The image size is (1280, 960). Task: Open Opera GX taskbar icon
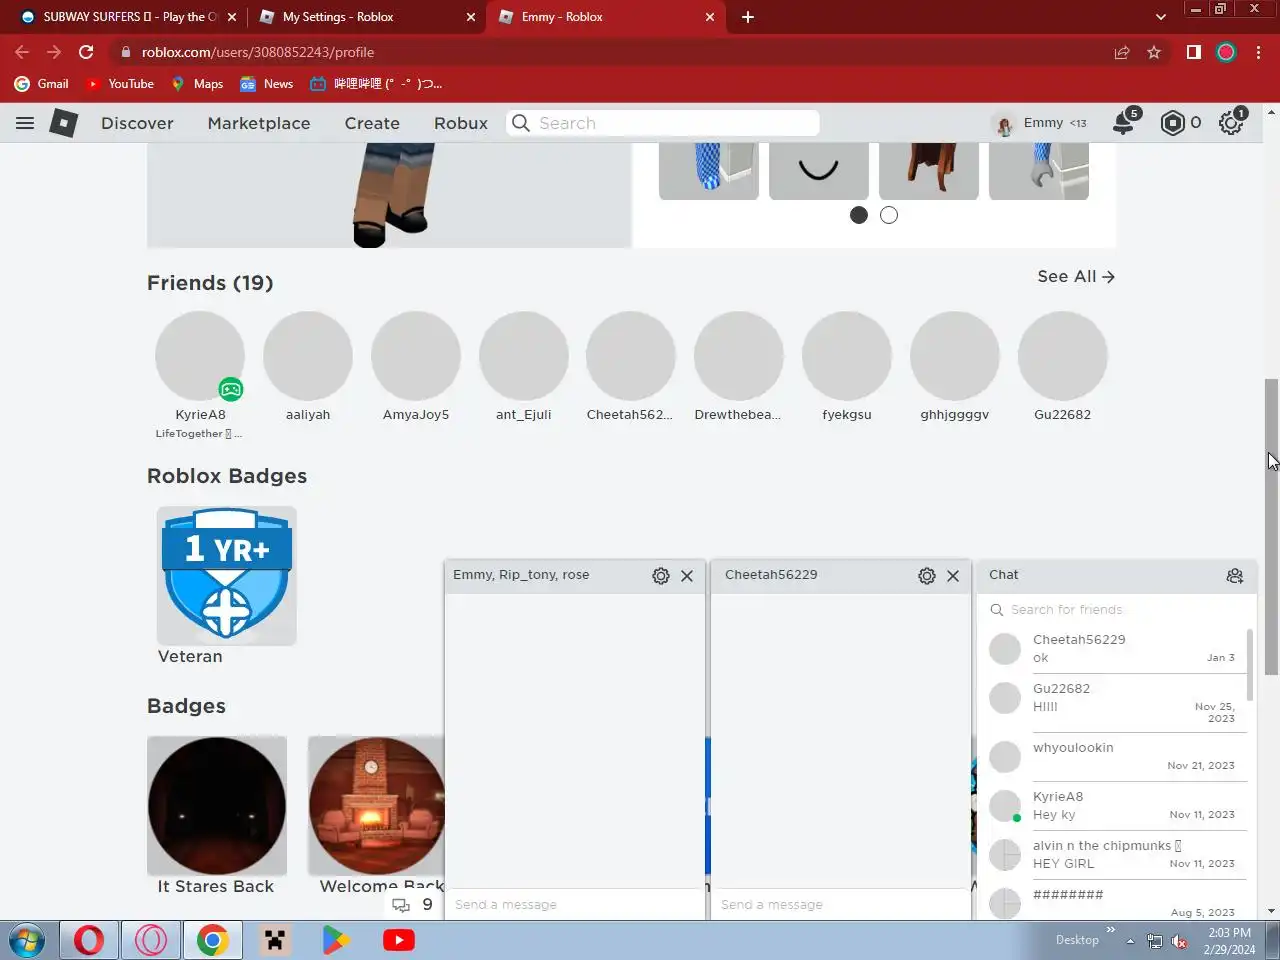pos(151,941)
